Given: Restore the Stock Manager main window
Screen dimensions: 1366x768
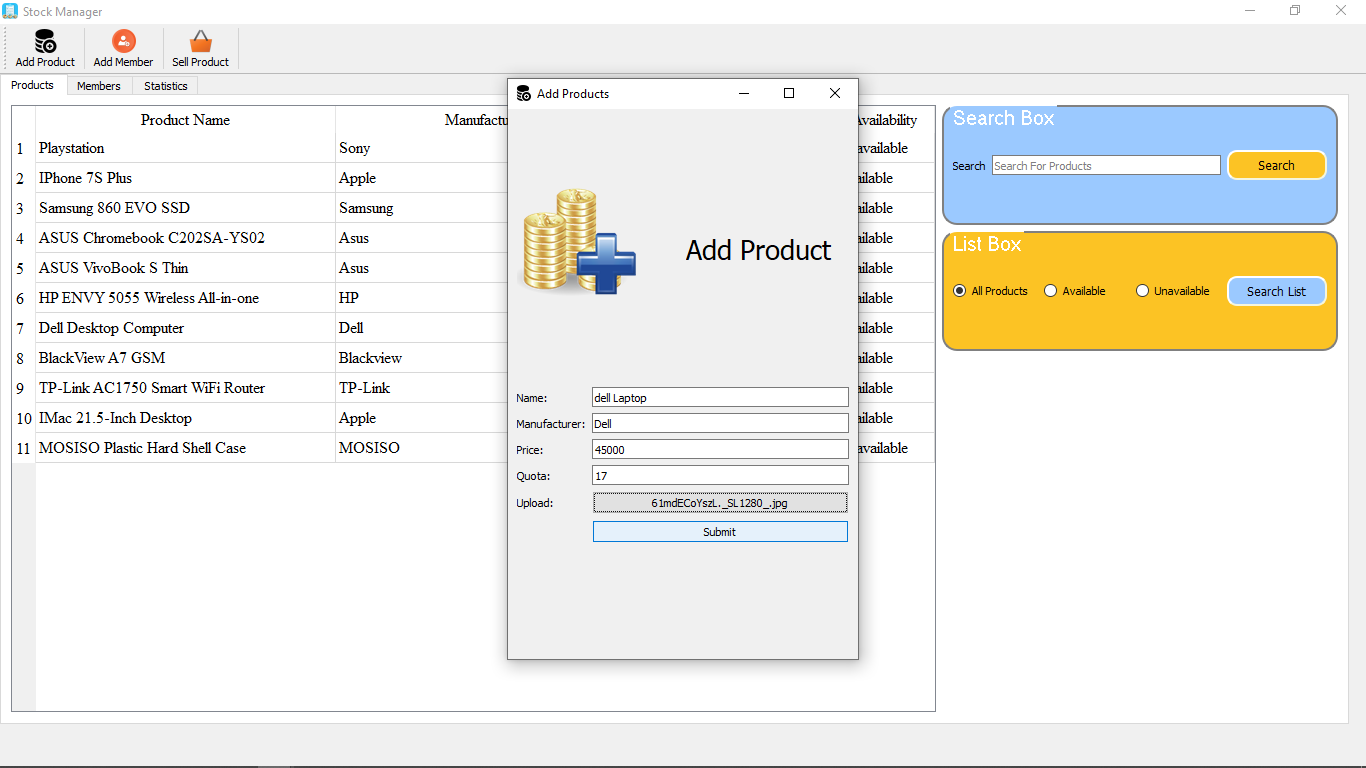Looking at the screenshot, I should click(x=1295, y=10).
